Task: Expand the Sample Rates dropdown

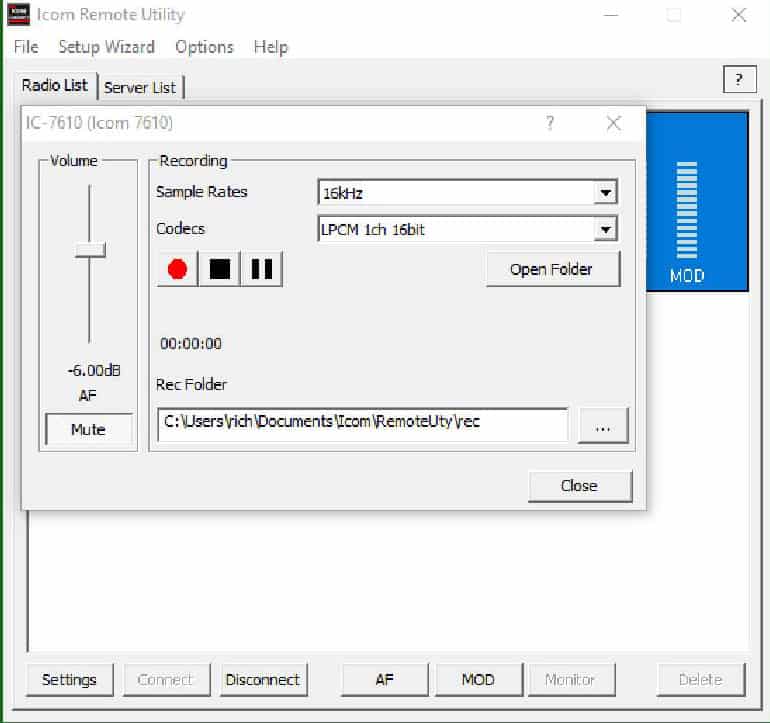Action: click(x=604, y=193)
